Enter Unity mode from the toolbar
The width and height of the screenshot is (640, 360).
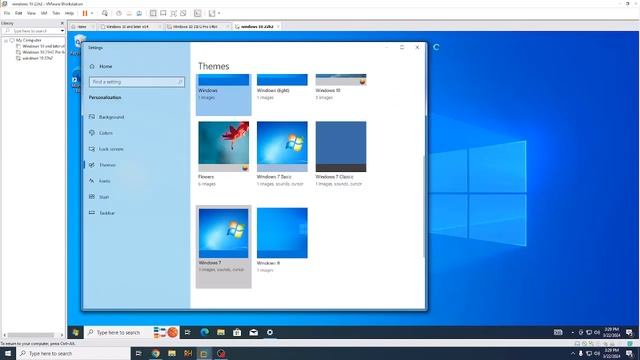coord(183,13)
